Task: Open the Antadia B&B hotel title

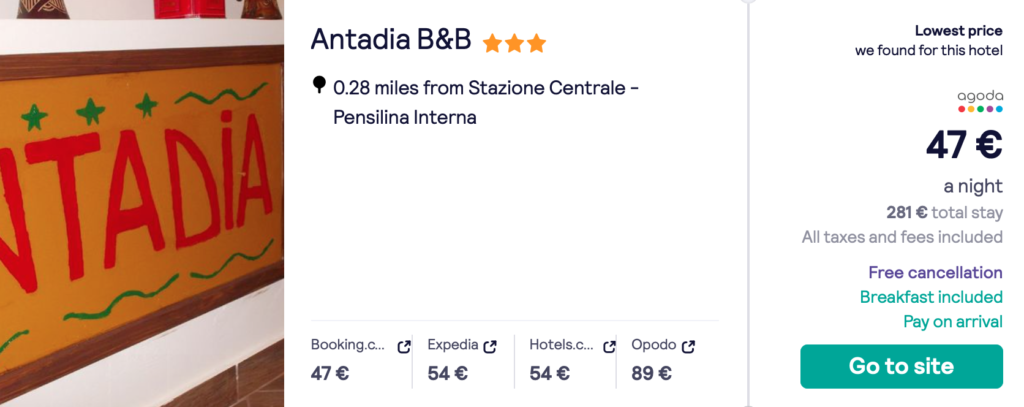Action: click(x=391, y=39)
